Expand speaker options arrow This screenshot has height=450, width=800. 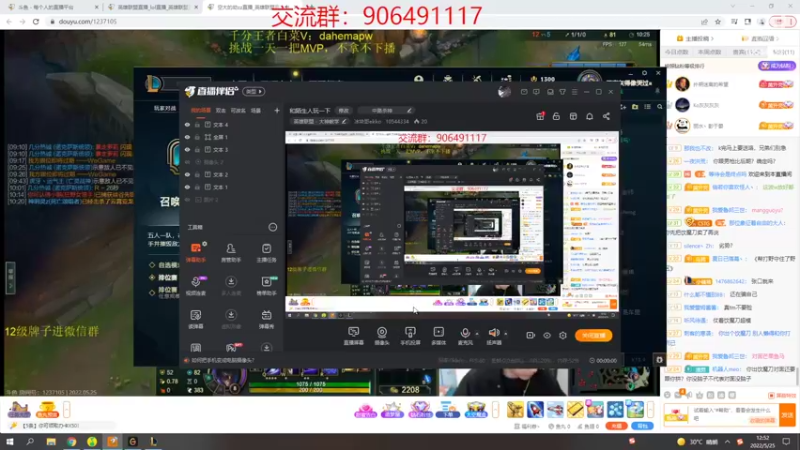coord(506,334)
